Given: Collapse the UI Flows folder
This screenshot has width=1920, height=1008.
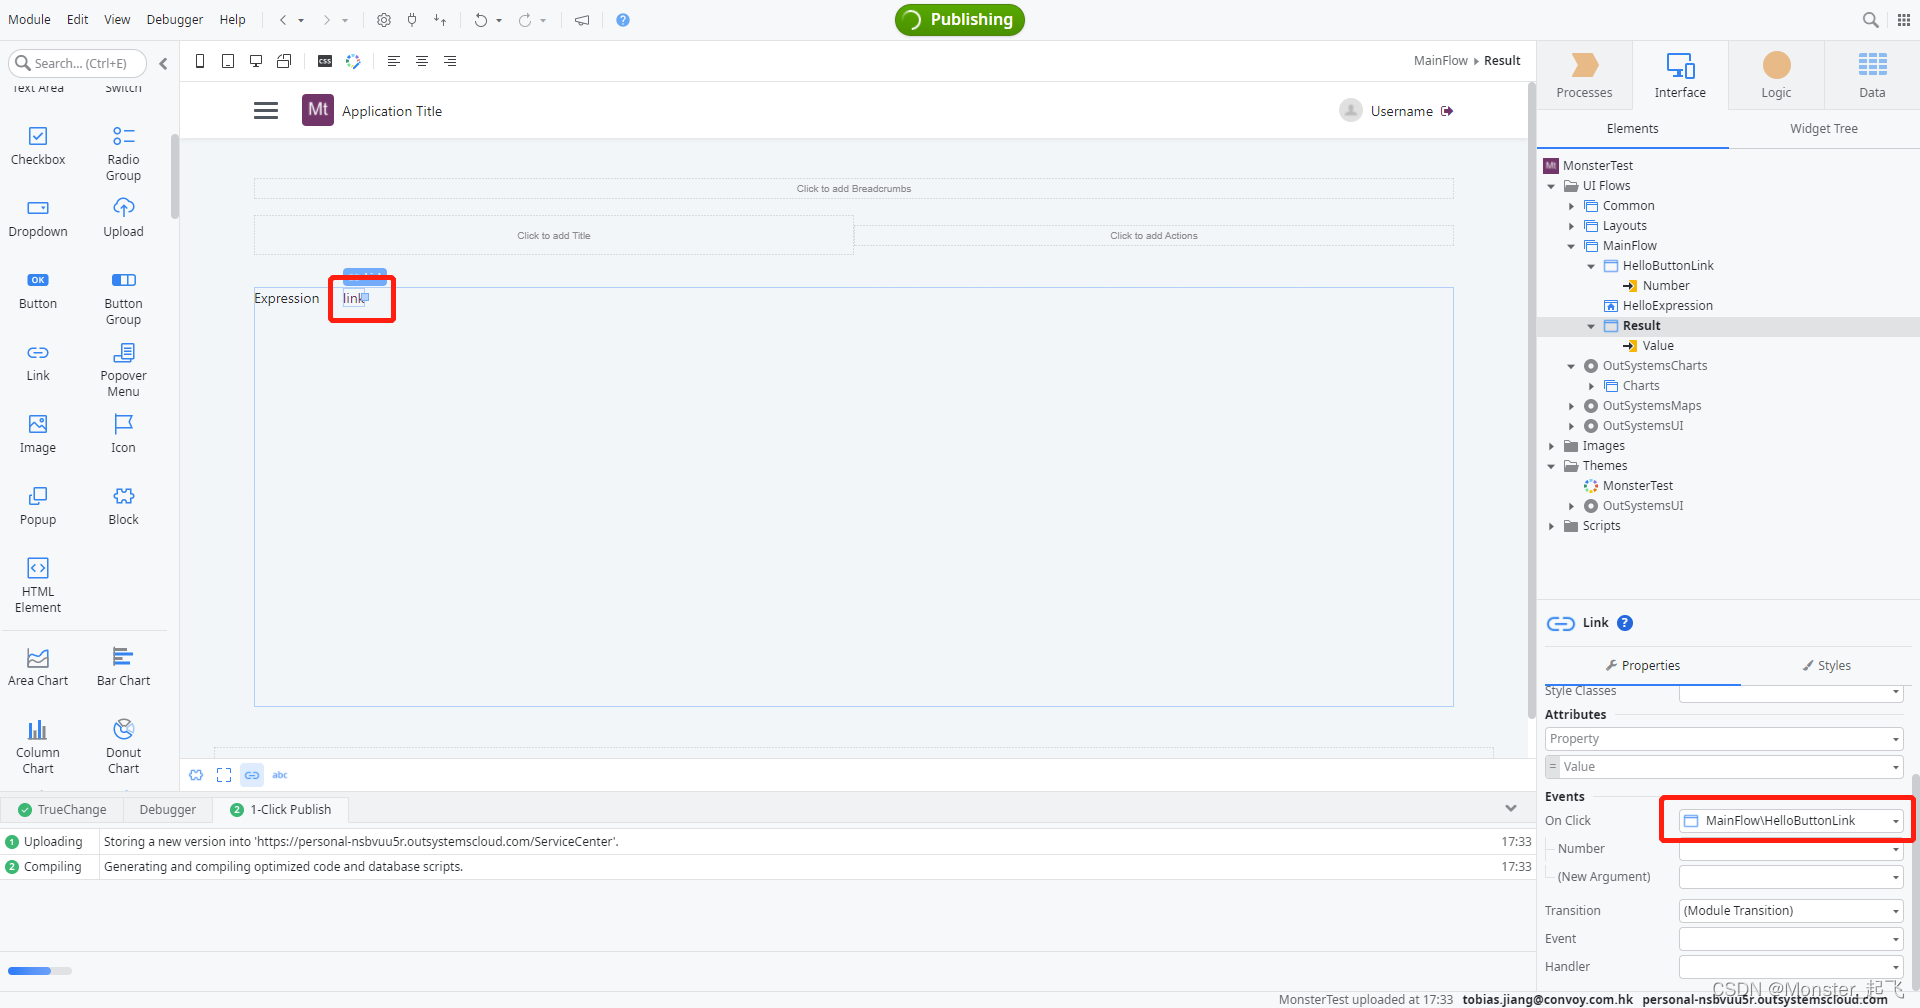Looking at the screenshot, I should click(x=1551, y=186).
